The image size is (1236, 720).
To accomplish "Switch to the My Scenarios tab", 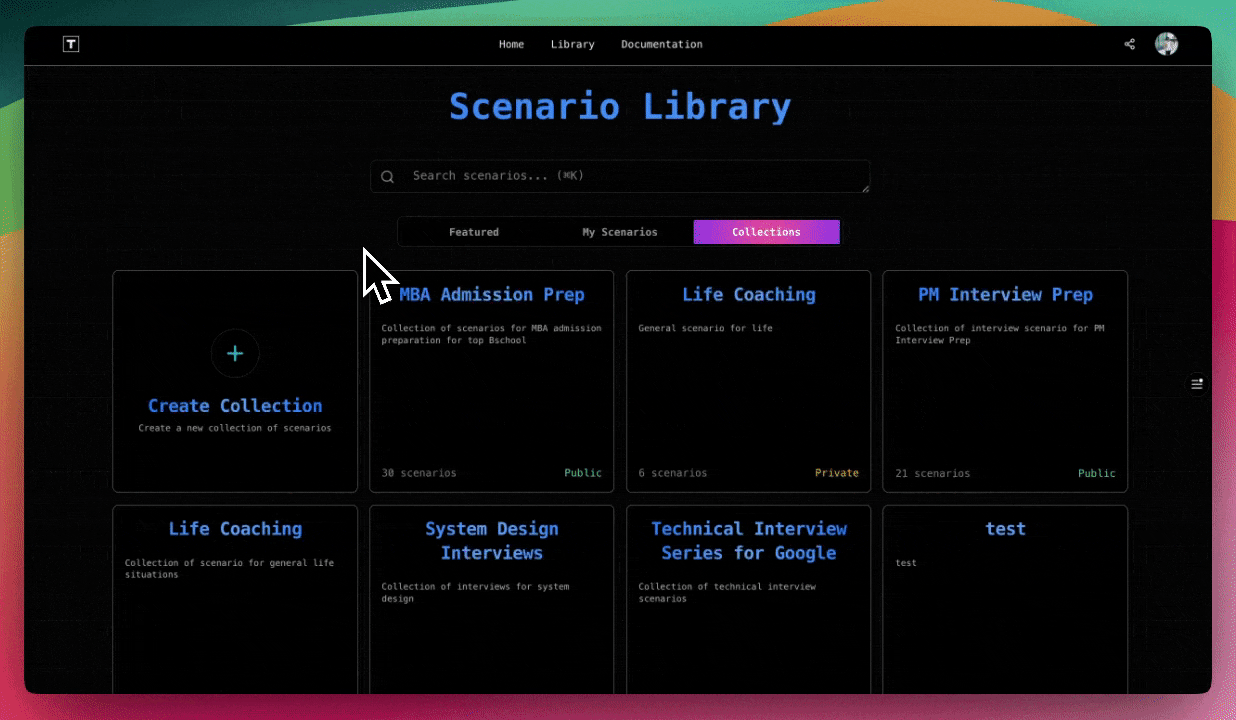I will (x=620, y=232).
